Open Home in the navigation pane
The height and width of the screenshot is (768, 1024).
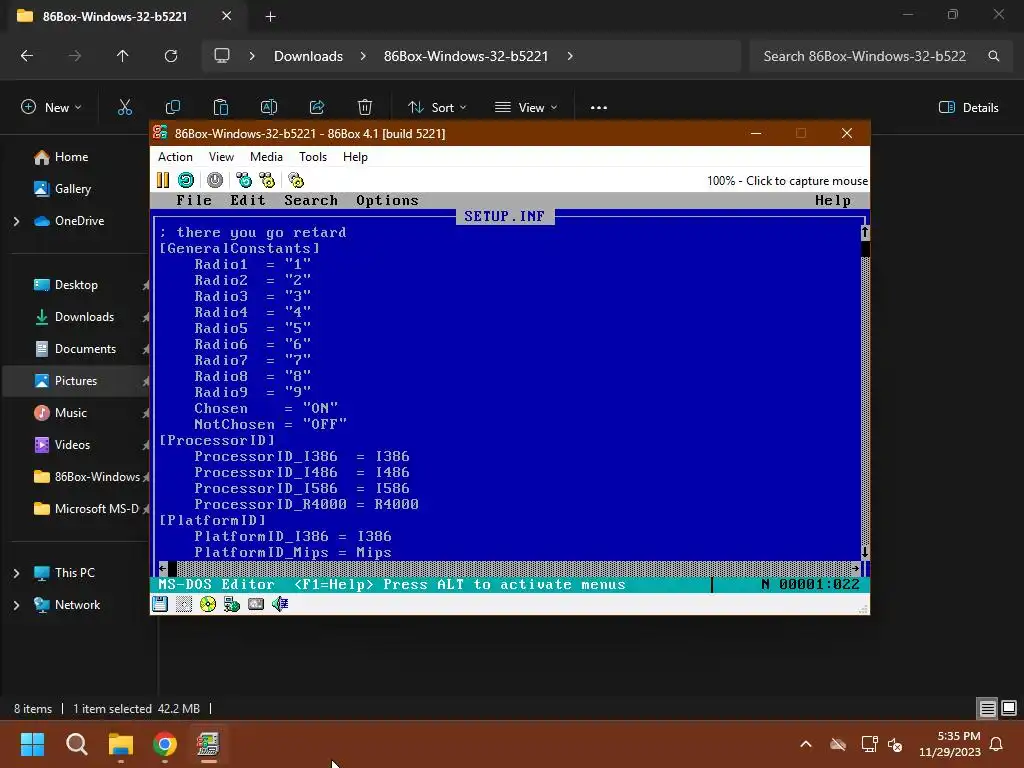71,157
